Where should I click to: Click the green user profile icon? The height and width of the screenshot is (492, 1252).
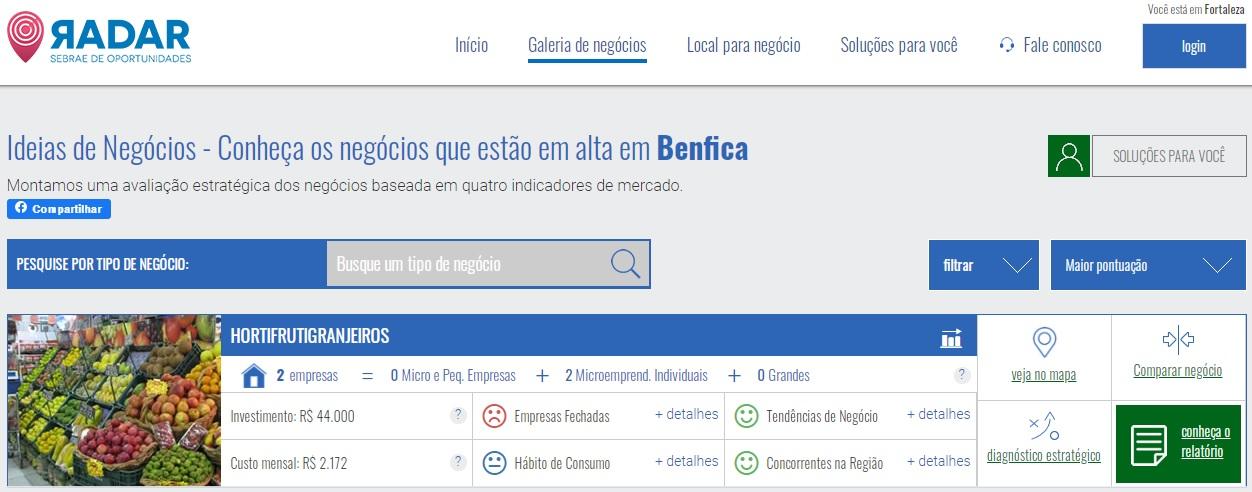click(1069, 157)
